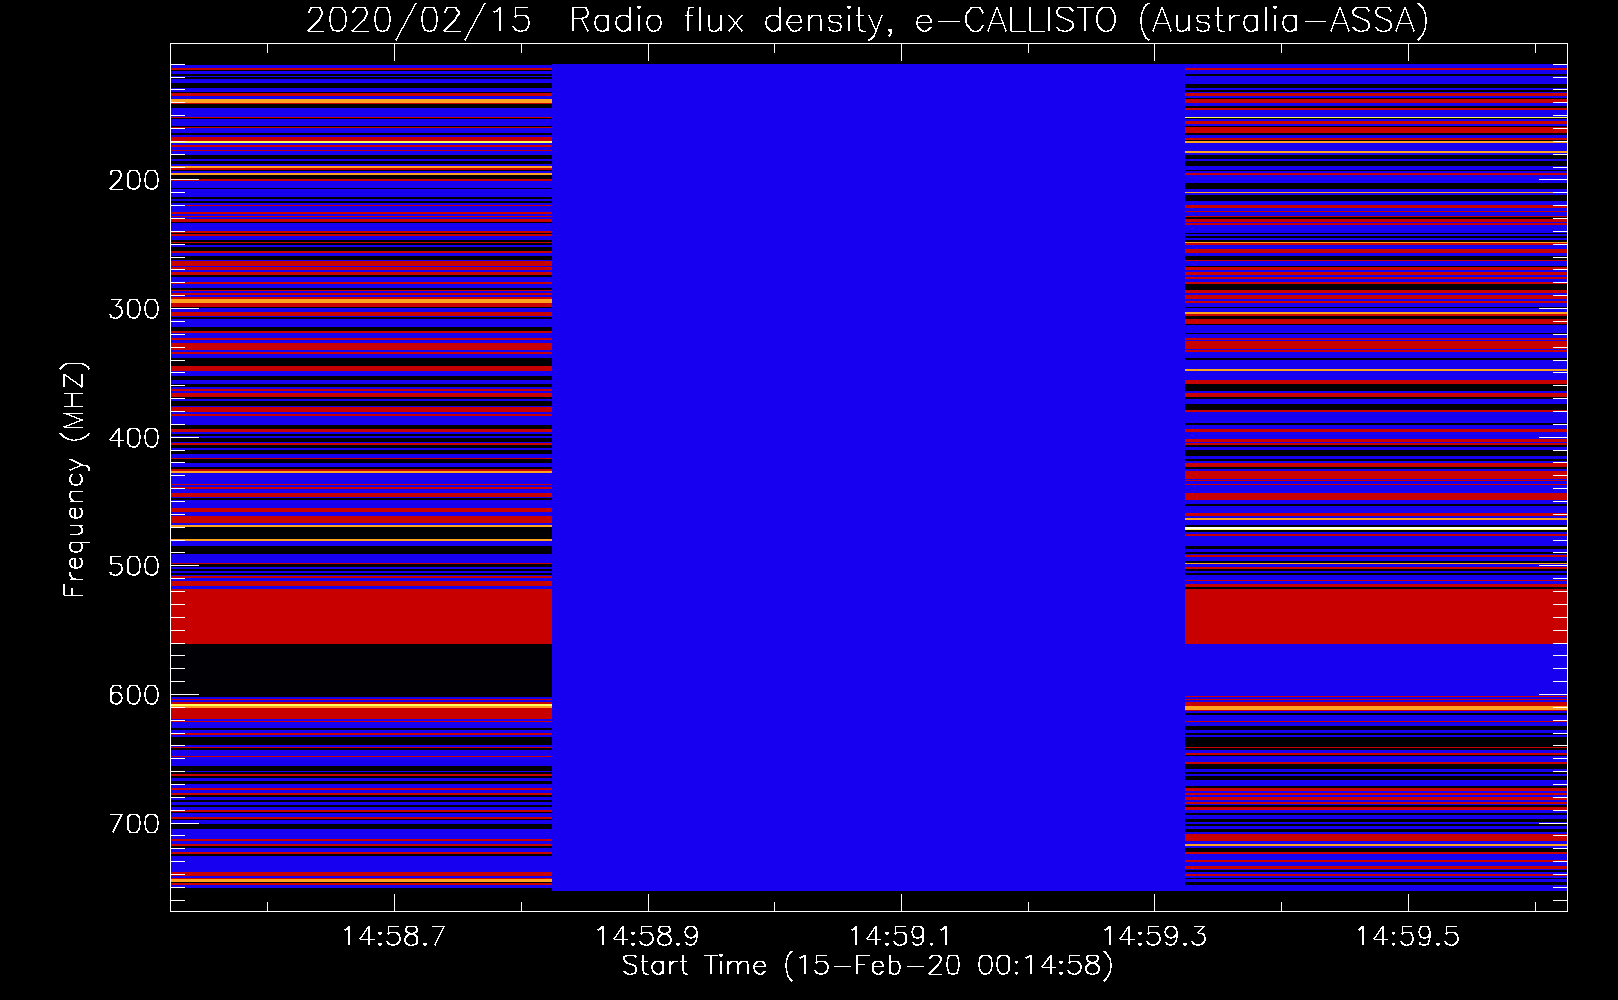
Task: Click the 200 frequency tick label
Action: 134,180
